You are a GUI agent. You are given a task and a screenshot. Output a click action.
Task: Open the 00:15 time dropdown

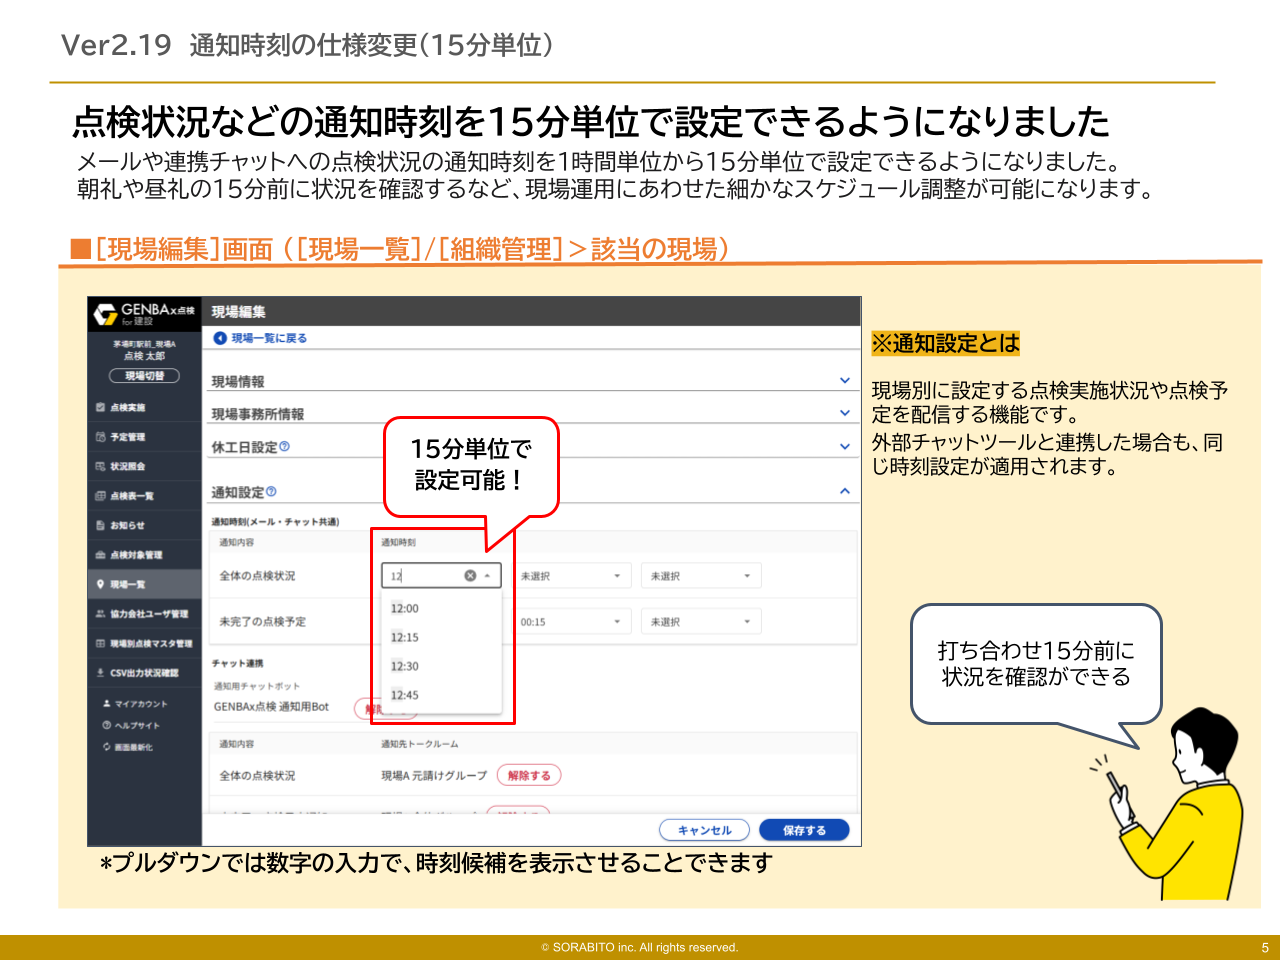tap(570, 622)
